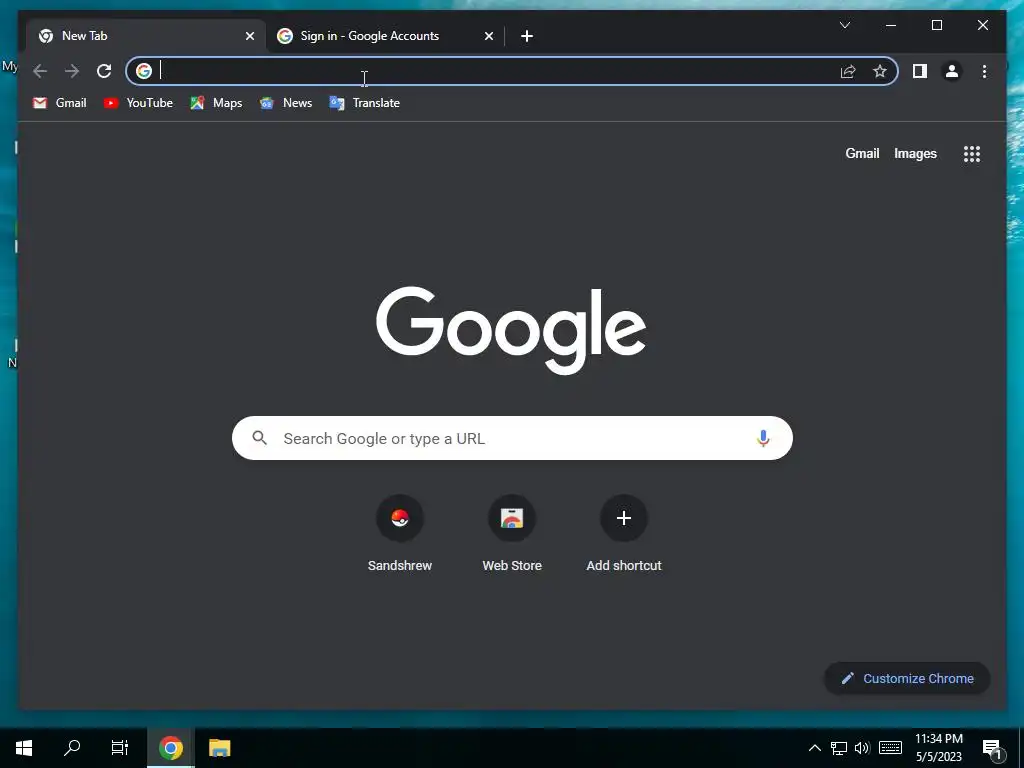
Task: Open Chrome's three-dot menu
Action: coord(984,71)
